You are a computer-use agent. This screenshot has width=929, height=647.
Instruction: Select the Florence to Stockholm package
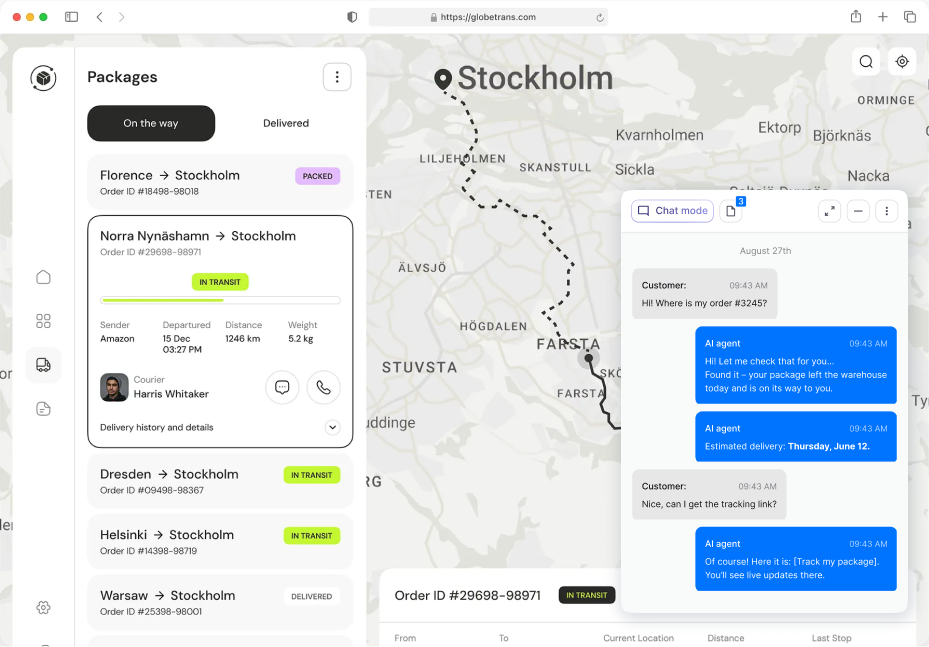(x=220, y=182)
